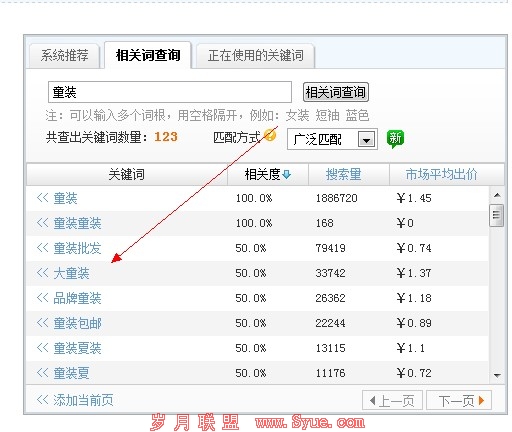Screen dimensions: 512x432
Task: Add keyword 童装包邮 via its << icon
Action: 42,323
